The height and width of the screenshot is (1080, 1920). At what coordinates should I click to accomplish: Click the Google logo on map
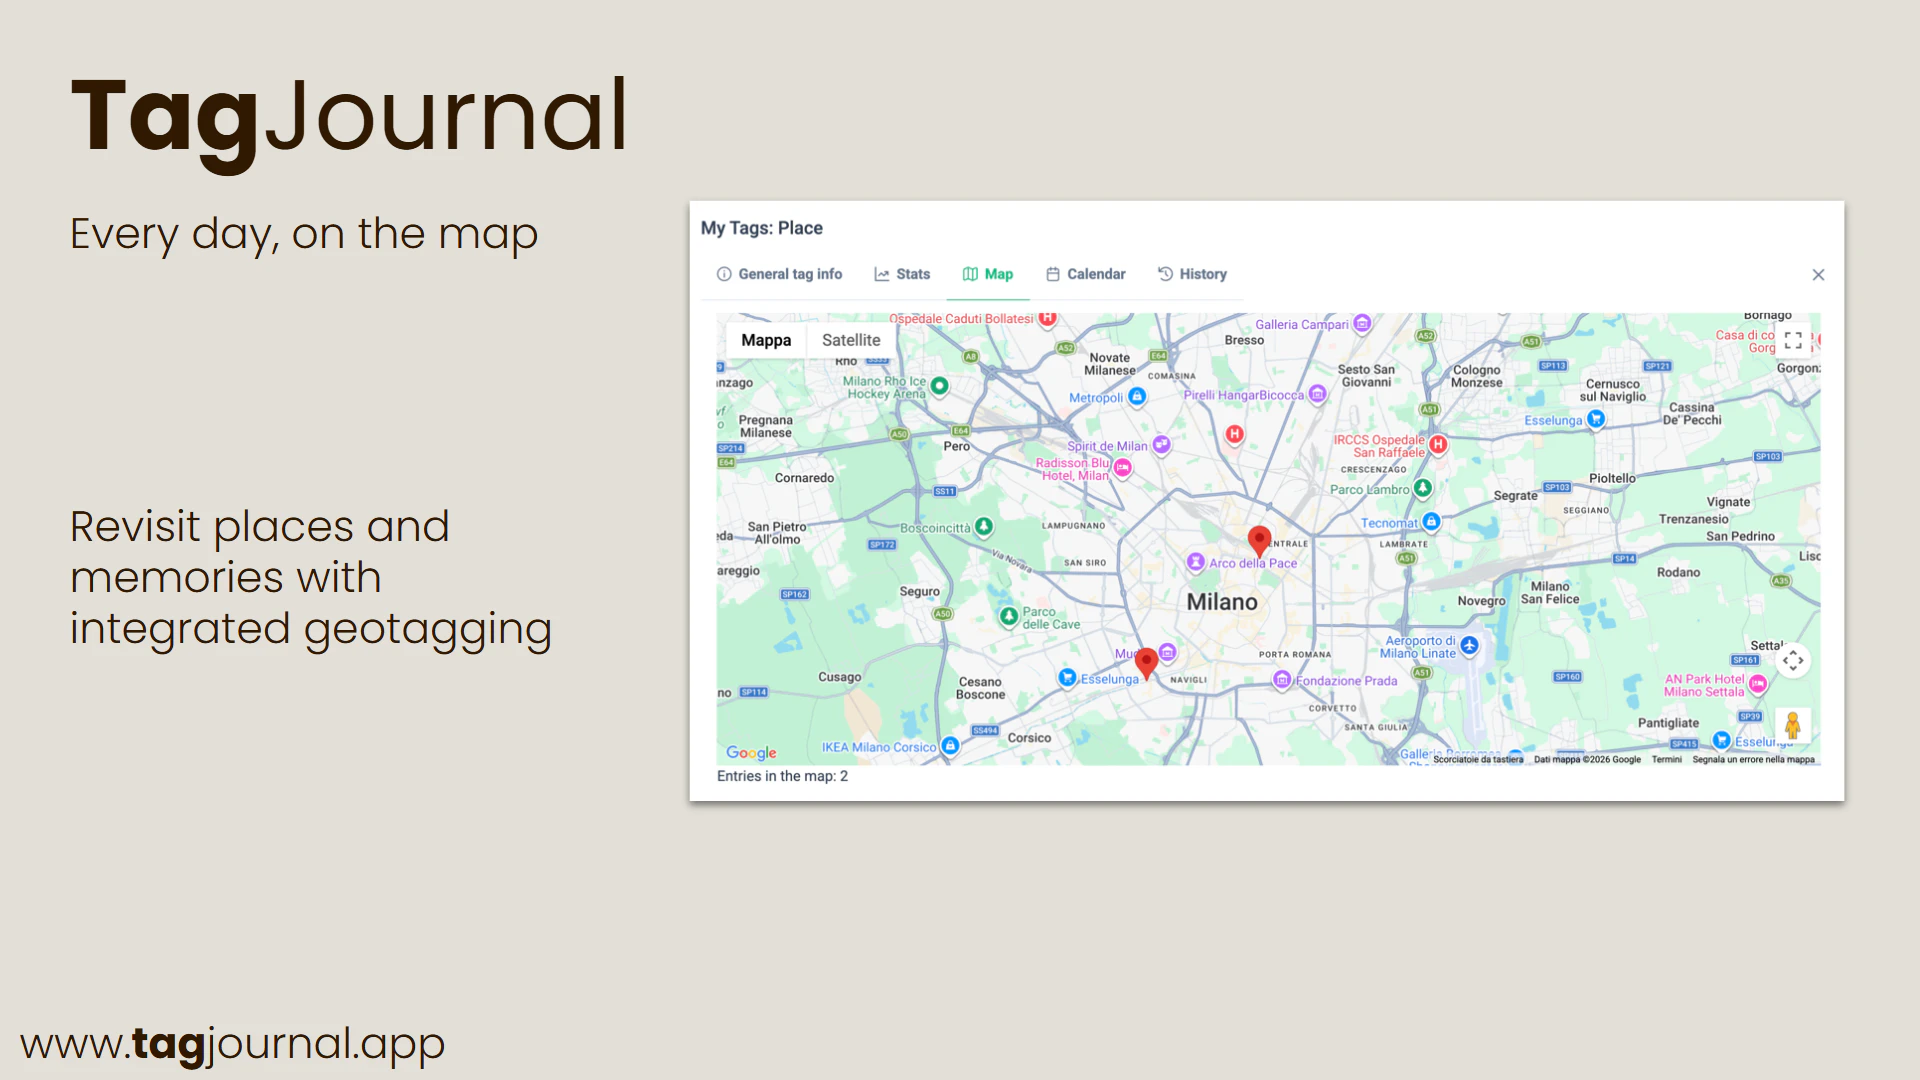[x=751, y=753]
